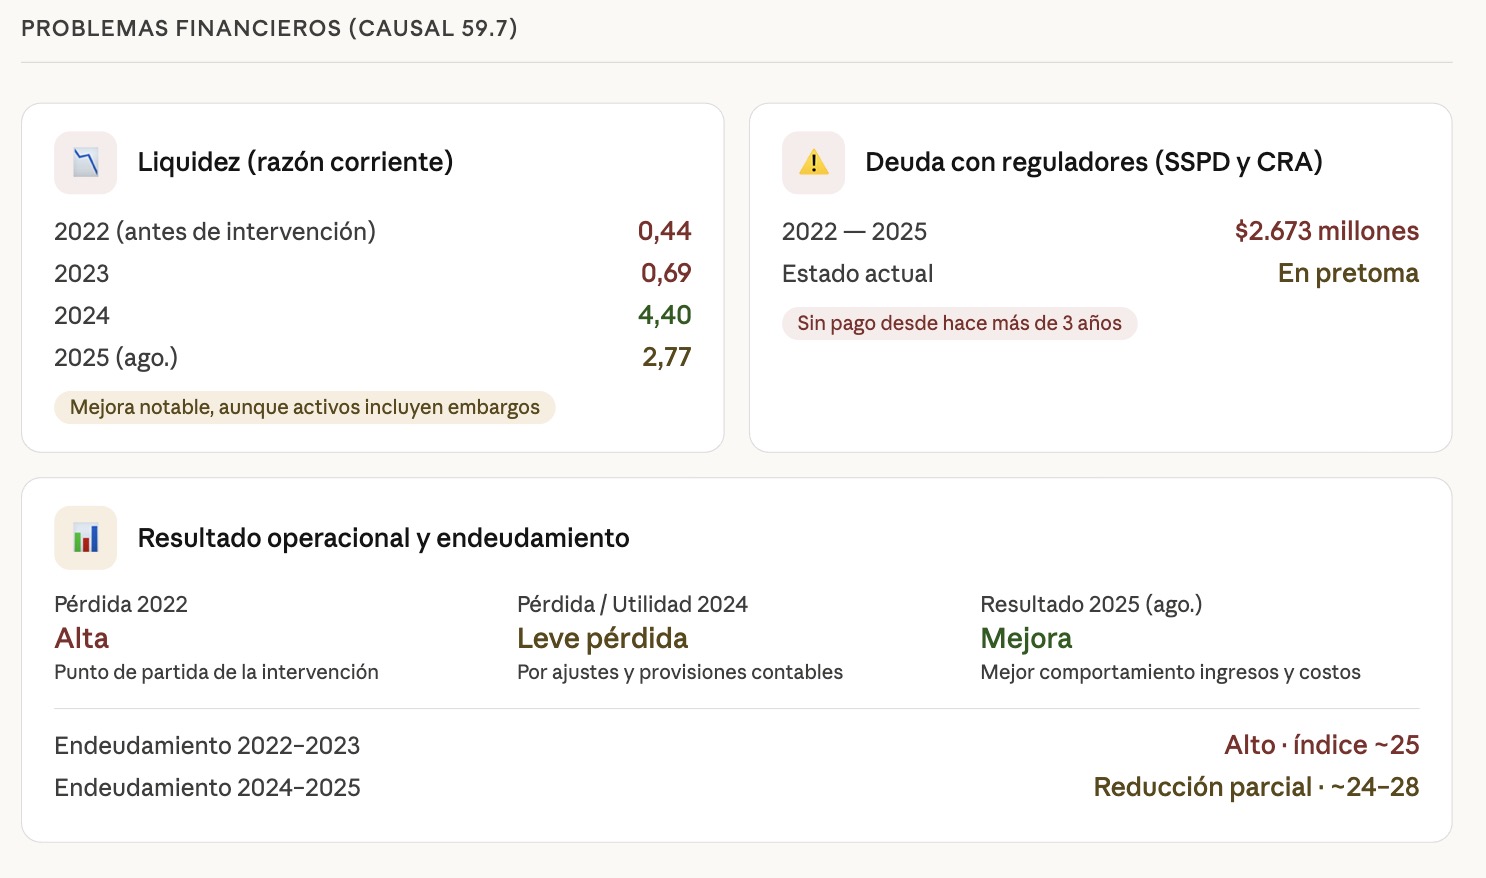Screen dimensions: 1486x878
Task: Select the 0,69 liquidity value for 2023
Action: [x=665, y=273]
